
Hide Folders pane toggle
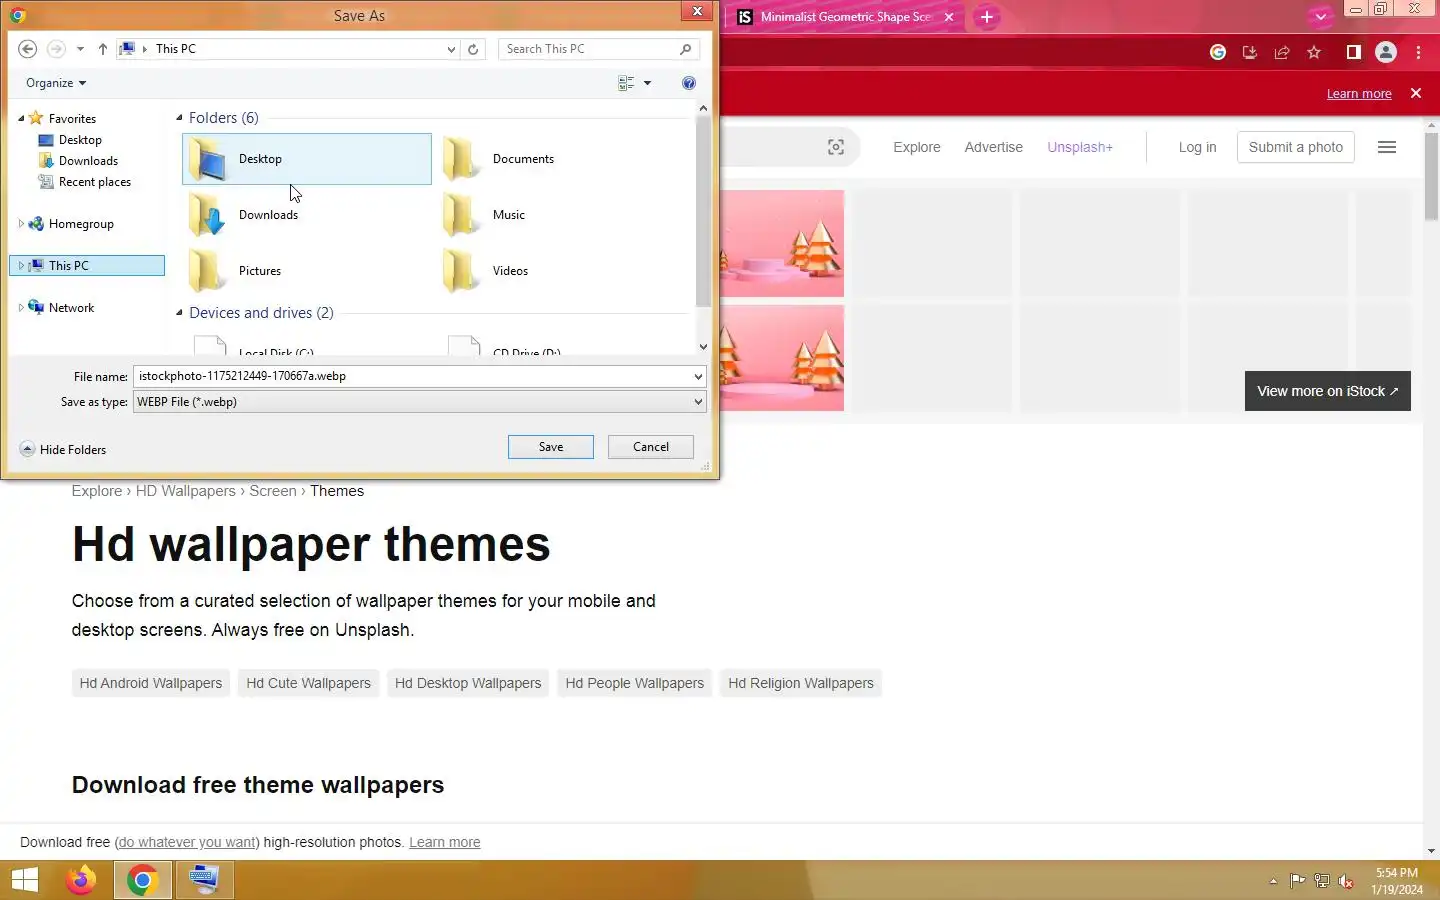tap(63, 450)
